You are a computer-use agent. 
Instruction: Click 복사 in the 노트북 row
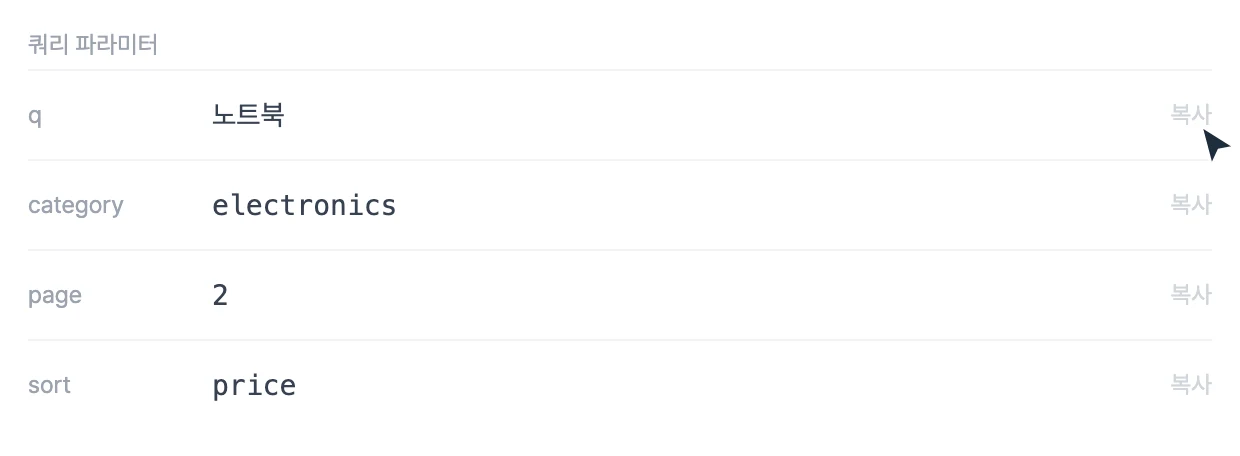(1191, 115)
